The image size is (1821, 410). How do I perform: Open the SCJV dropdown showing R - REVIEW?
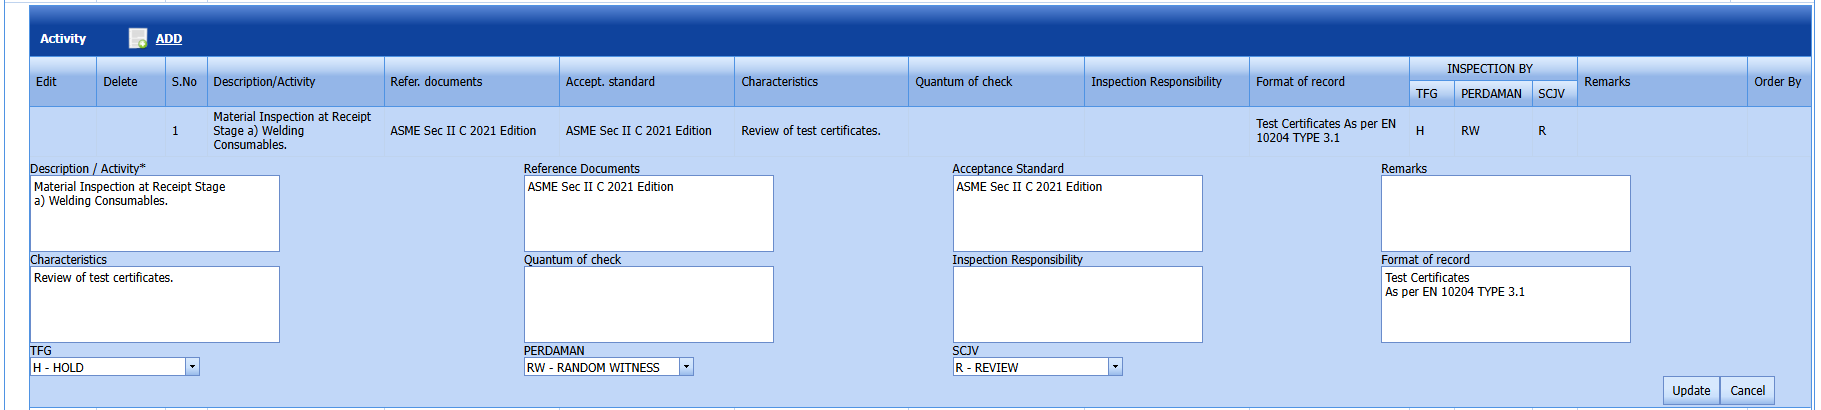(1037, 367)
